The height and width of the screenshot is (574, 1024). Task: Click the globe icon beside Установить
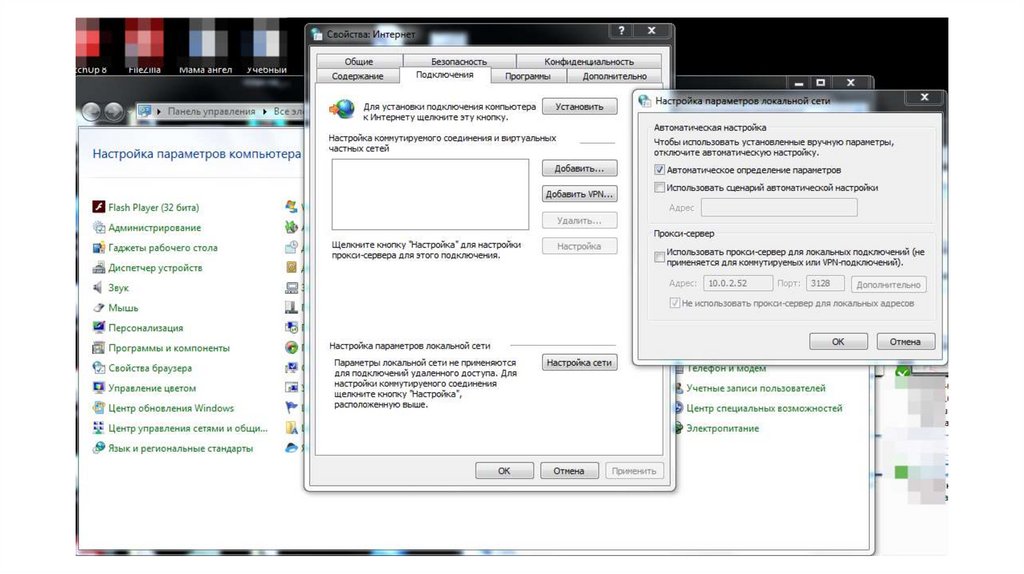[x=342, y=110]
